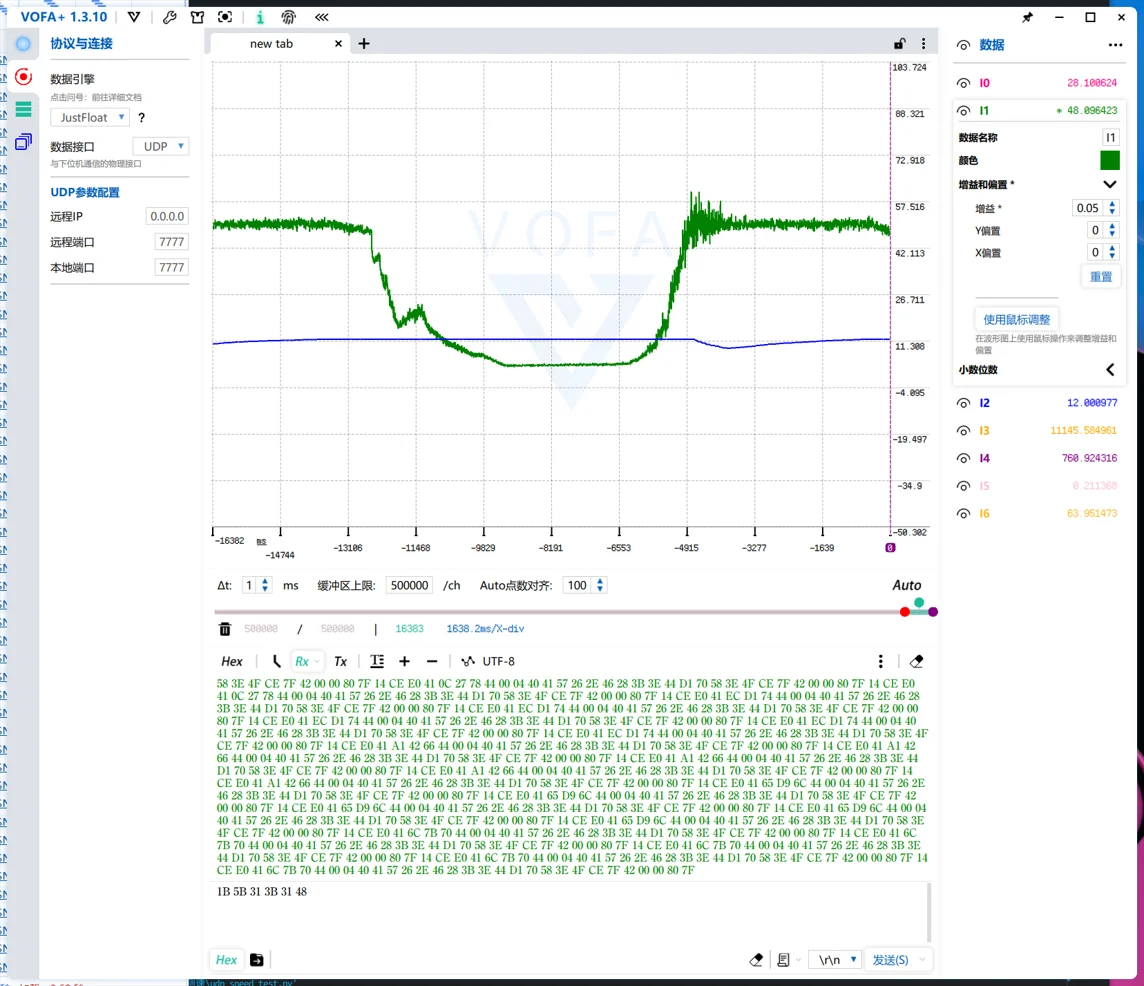1144x986 pixels.
Task: Click the fingerprint icon in title bar
Action: pos(289,17)
